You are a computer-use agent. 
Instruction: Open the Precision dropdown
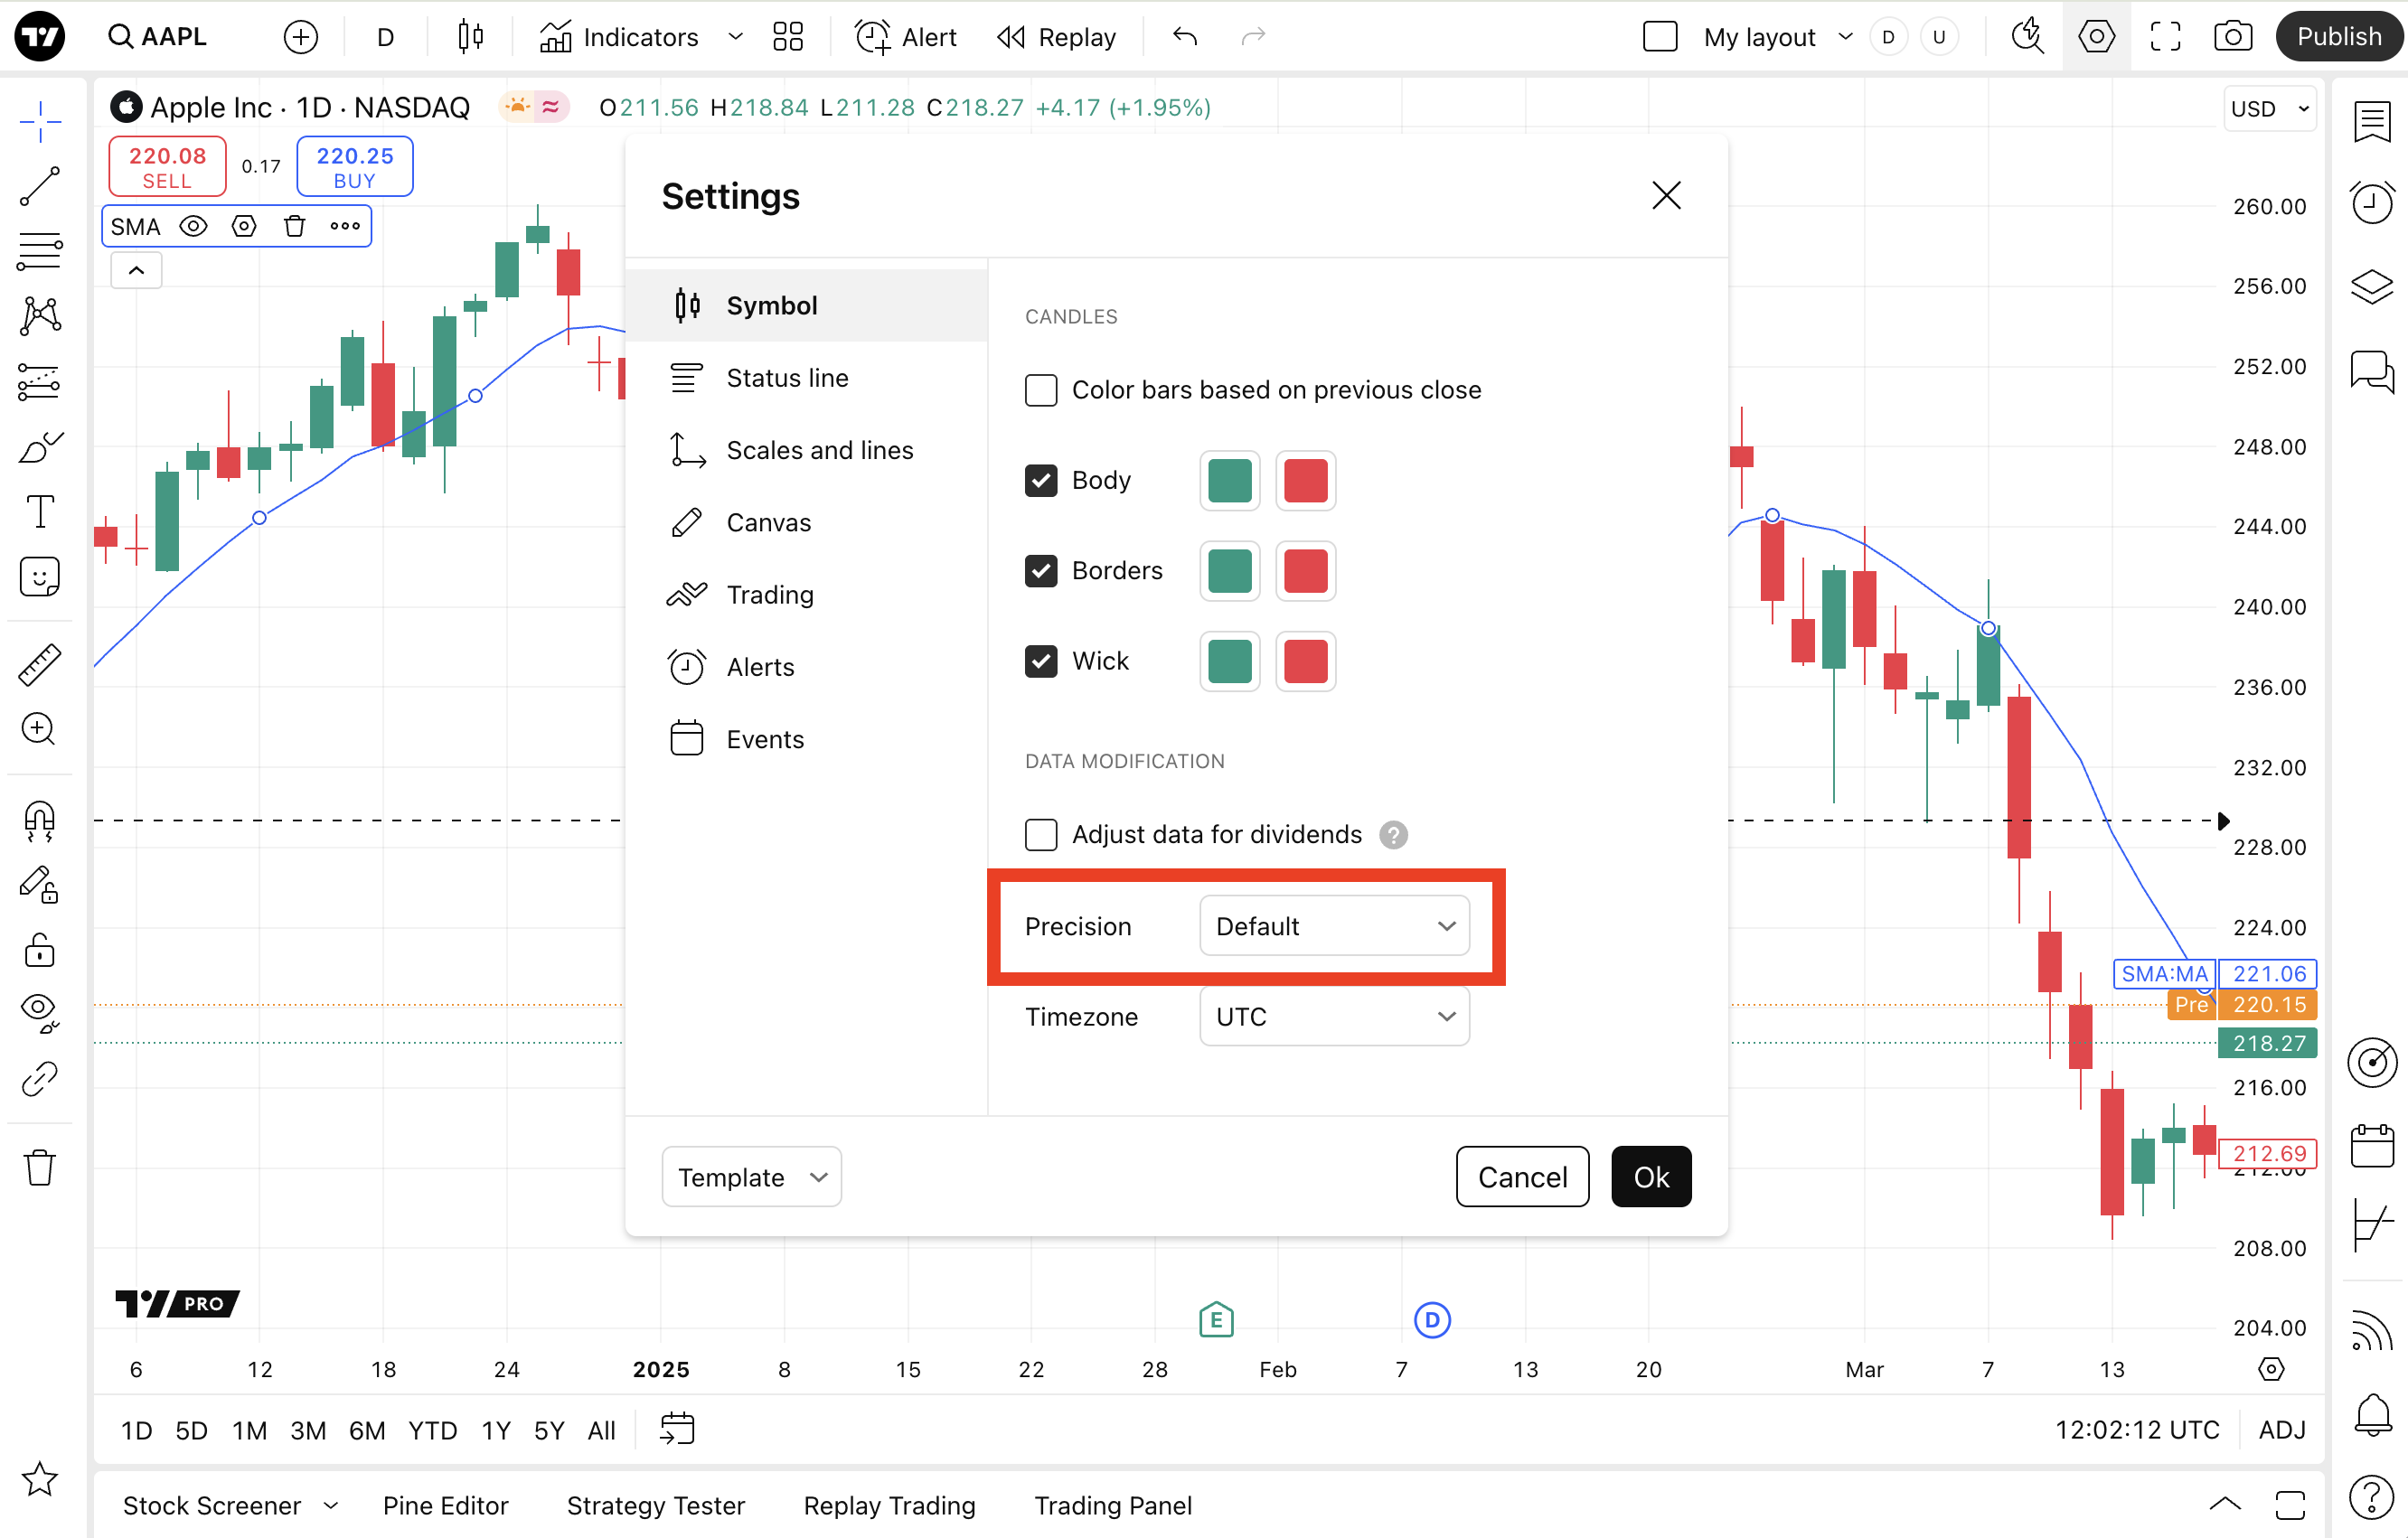click(x=1334, y=926)
